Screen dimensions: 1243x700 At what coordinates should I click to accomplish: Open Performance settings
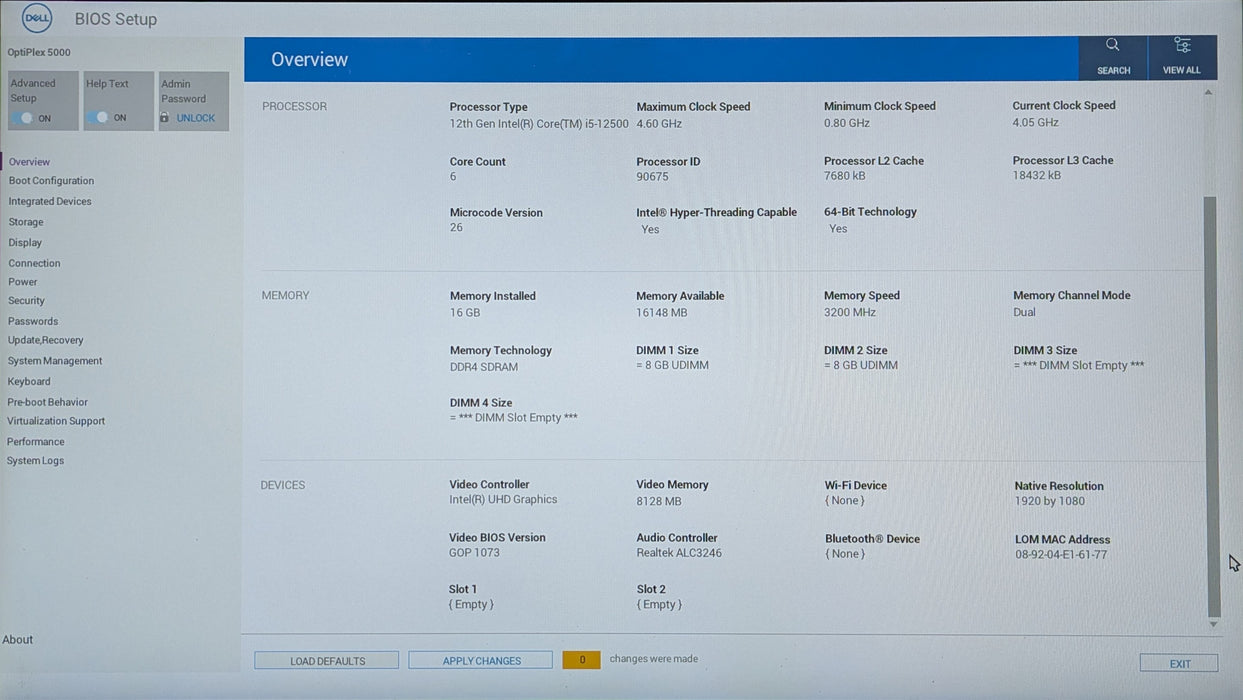click(x=36, y=442)
